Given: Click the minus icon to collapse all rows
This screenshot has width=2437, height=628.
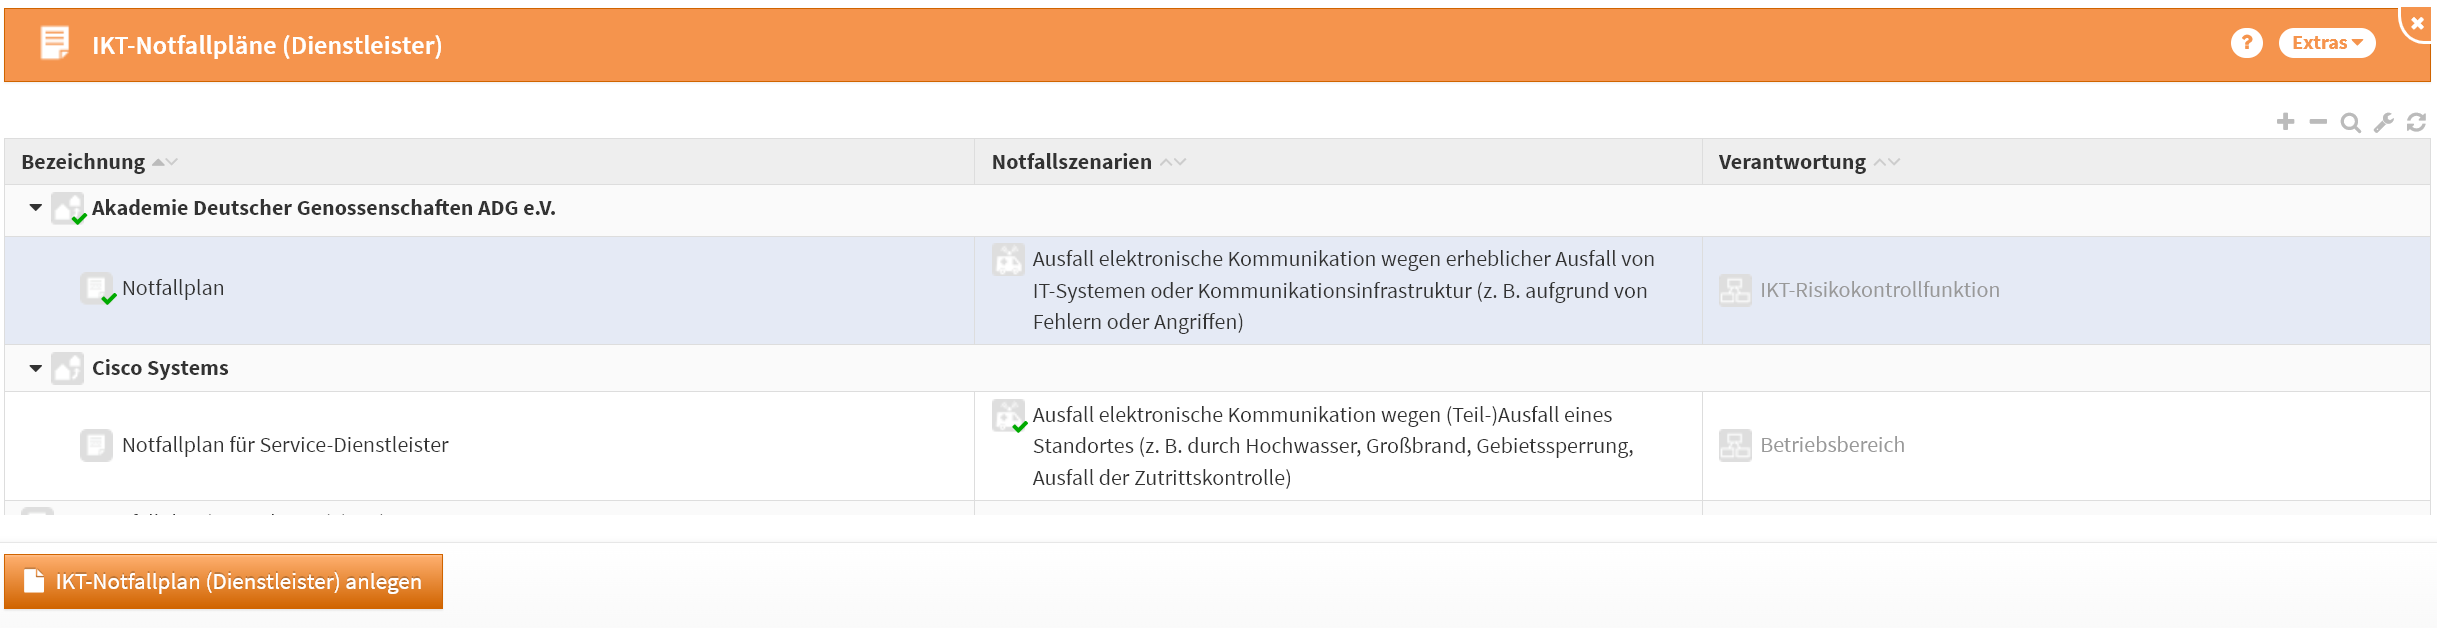Looking at the screenshot, I should [2318, 122].
